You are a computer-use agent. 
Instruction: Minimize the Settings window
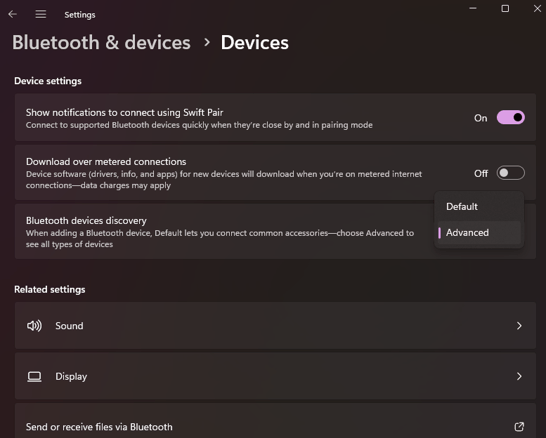pyautogui.click(x=473, y=8)
